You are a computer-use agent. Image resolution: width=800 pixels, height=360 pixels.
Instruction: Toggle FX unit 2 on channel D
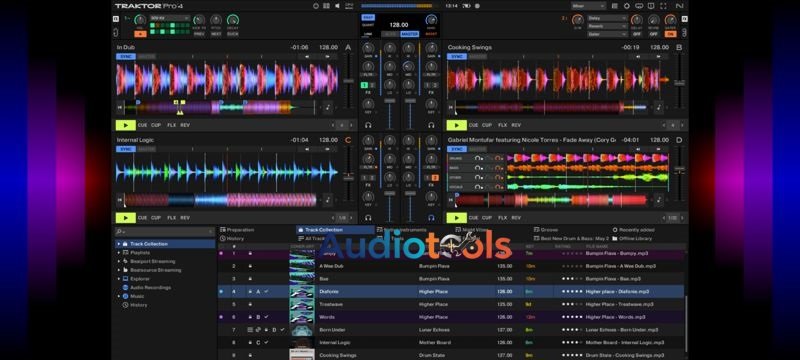point(435,177)
